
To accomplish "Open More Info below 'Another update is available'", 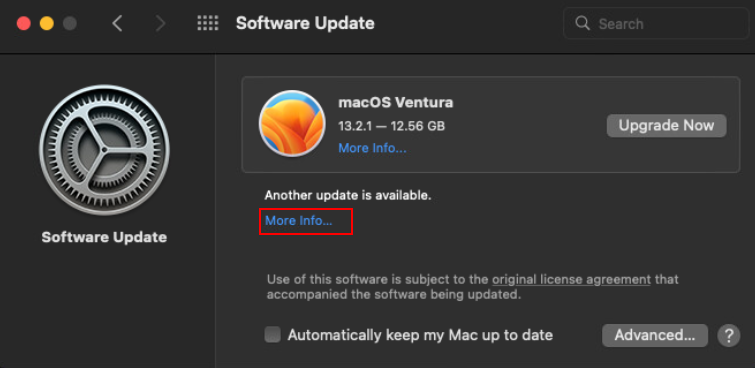I will (299, 221).
